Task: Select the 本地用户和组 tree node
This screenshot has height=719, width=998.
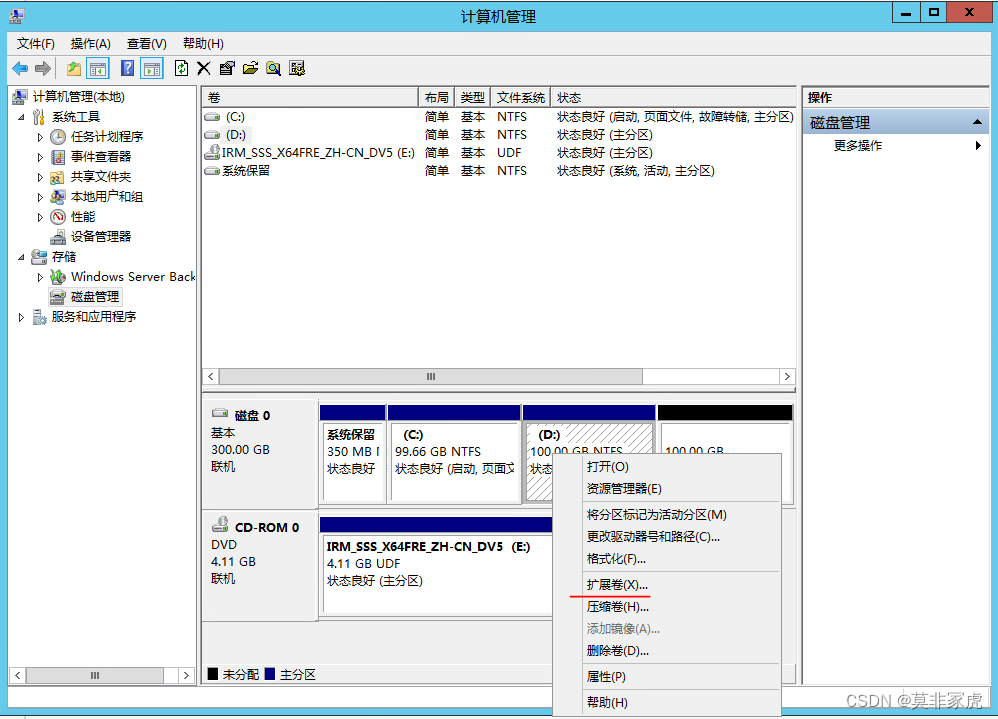Action: click(106, 197)
